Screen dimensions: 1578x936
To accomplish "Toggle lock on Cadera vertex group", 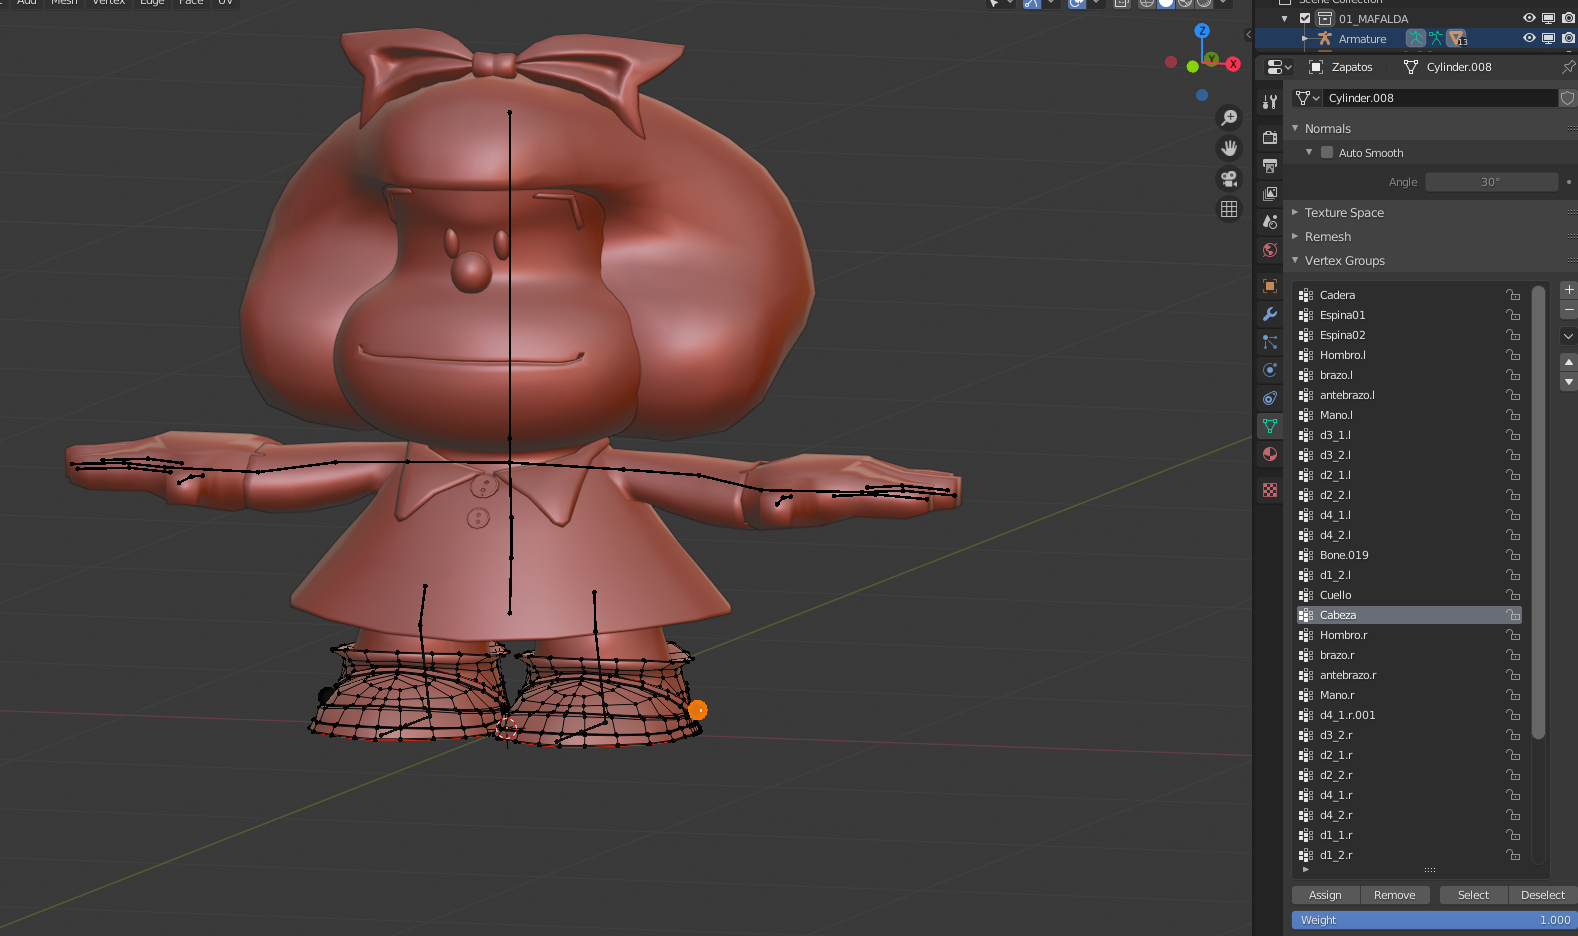I will (1513, 295).
